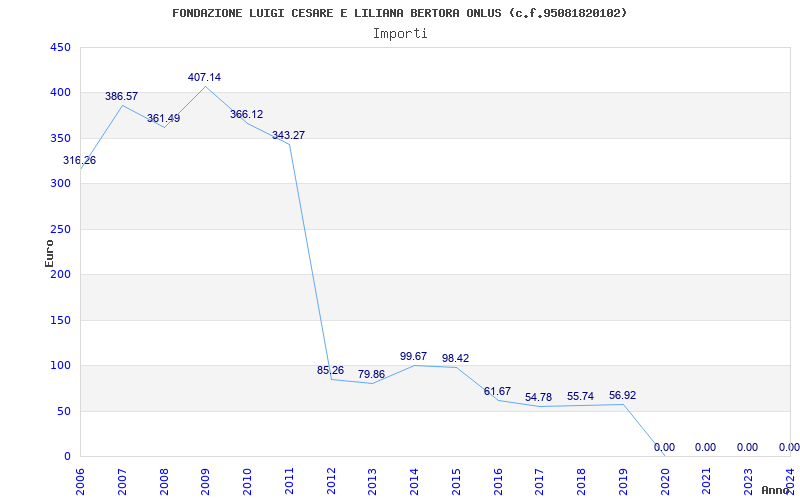Select the x-axis year '2024'

(x=790, y=482)
